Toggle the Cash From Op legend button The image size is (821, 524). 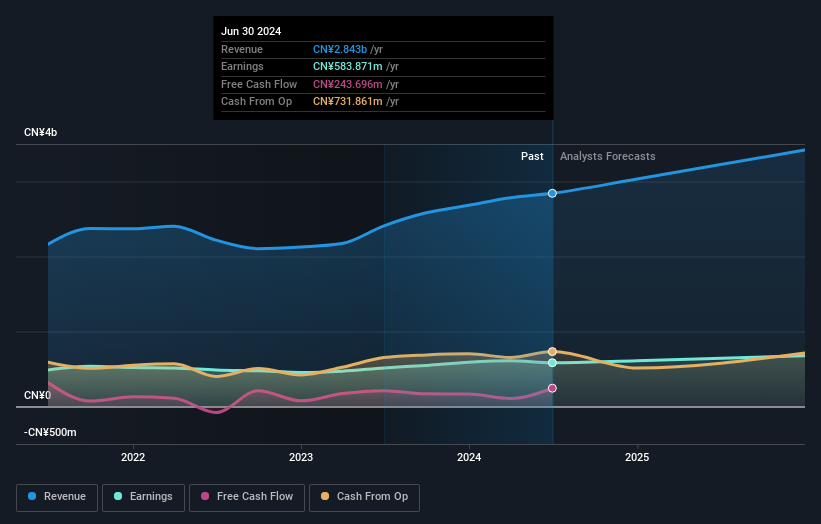click(364, 497)
